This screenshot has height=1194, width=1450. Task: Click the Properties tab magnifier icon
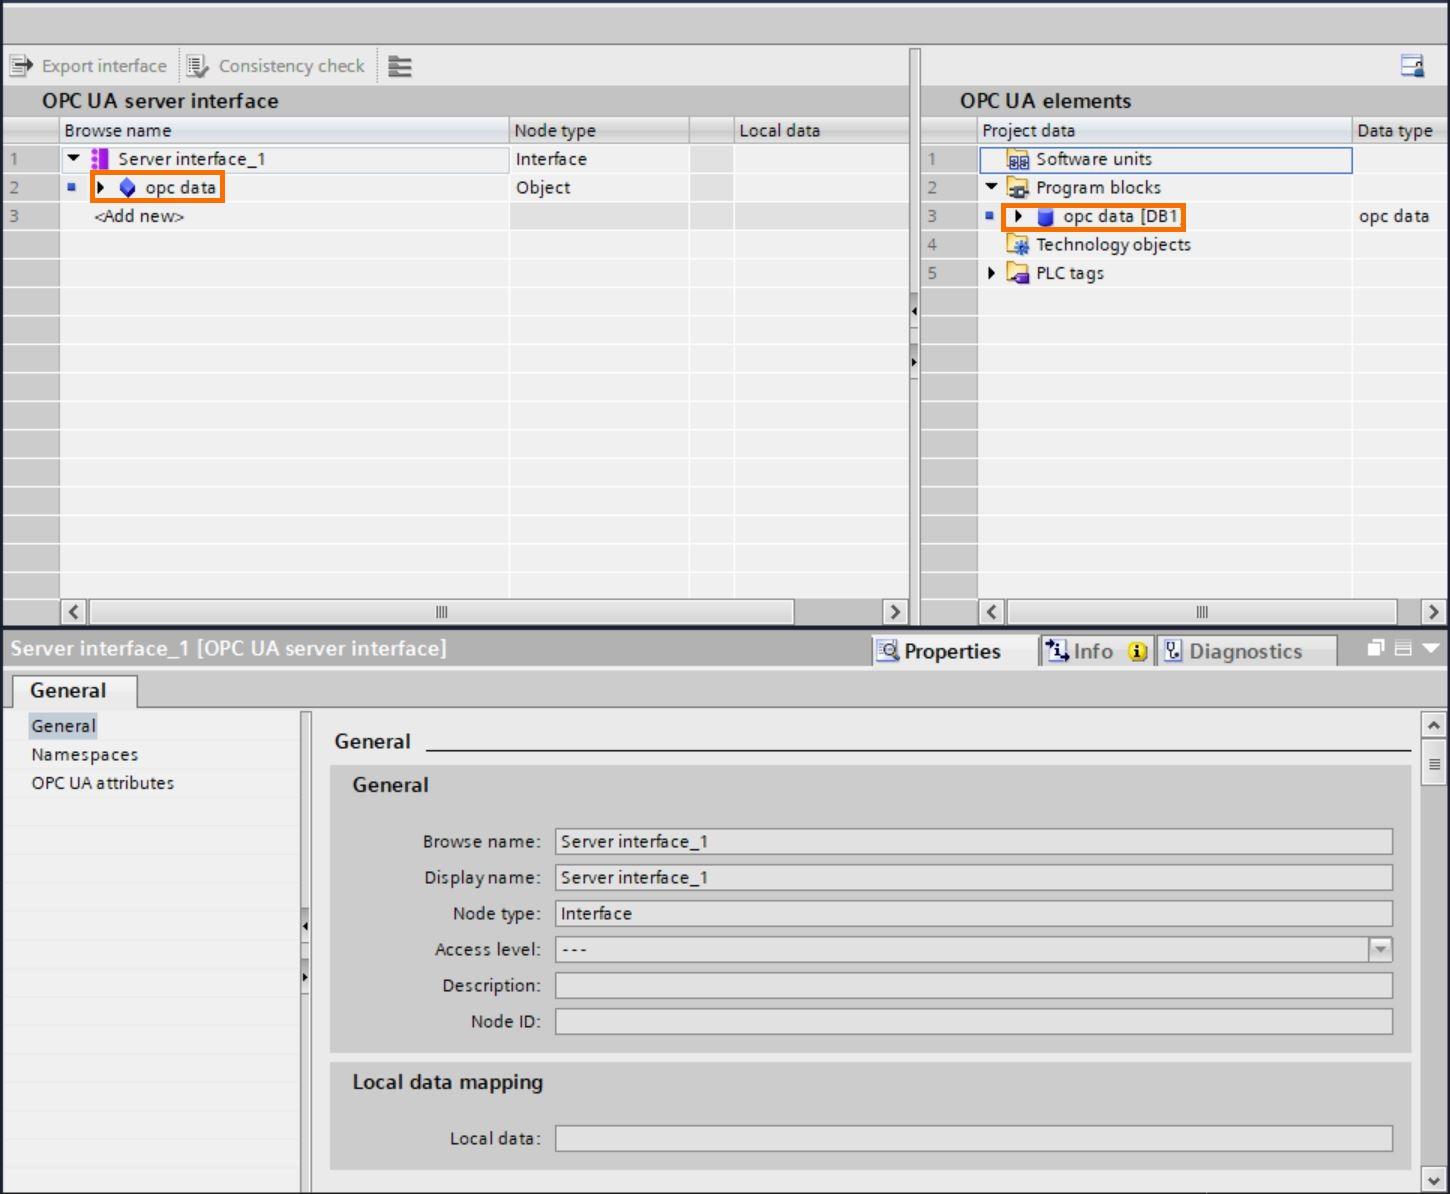(x=887, y=651)
